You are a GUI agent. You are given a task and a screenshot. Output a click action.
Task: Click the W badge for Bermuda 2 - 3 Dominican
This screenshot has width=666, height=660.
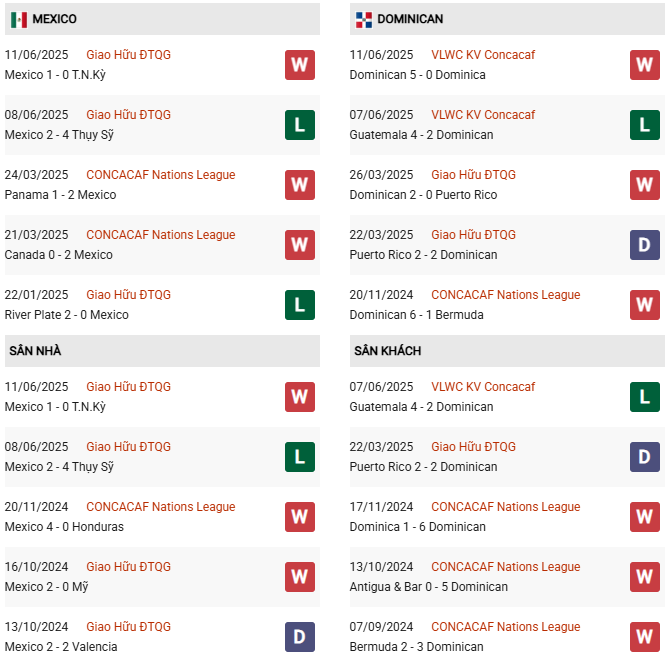644,637
